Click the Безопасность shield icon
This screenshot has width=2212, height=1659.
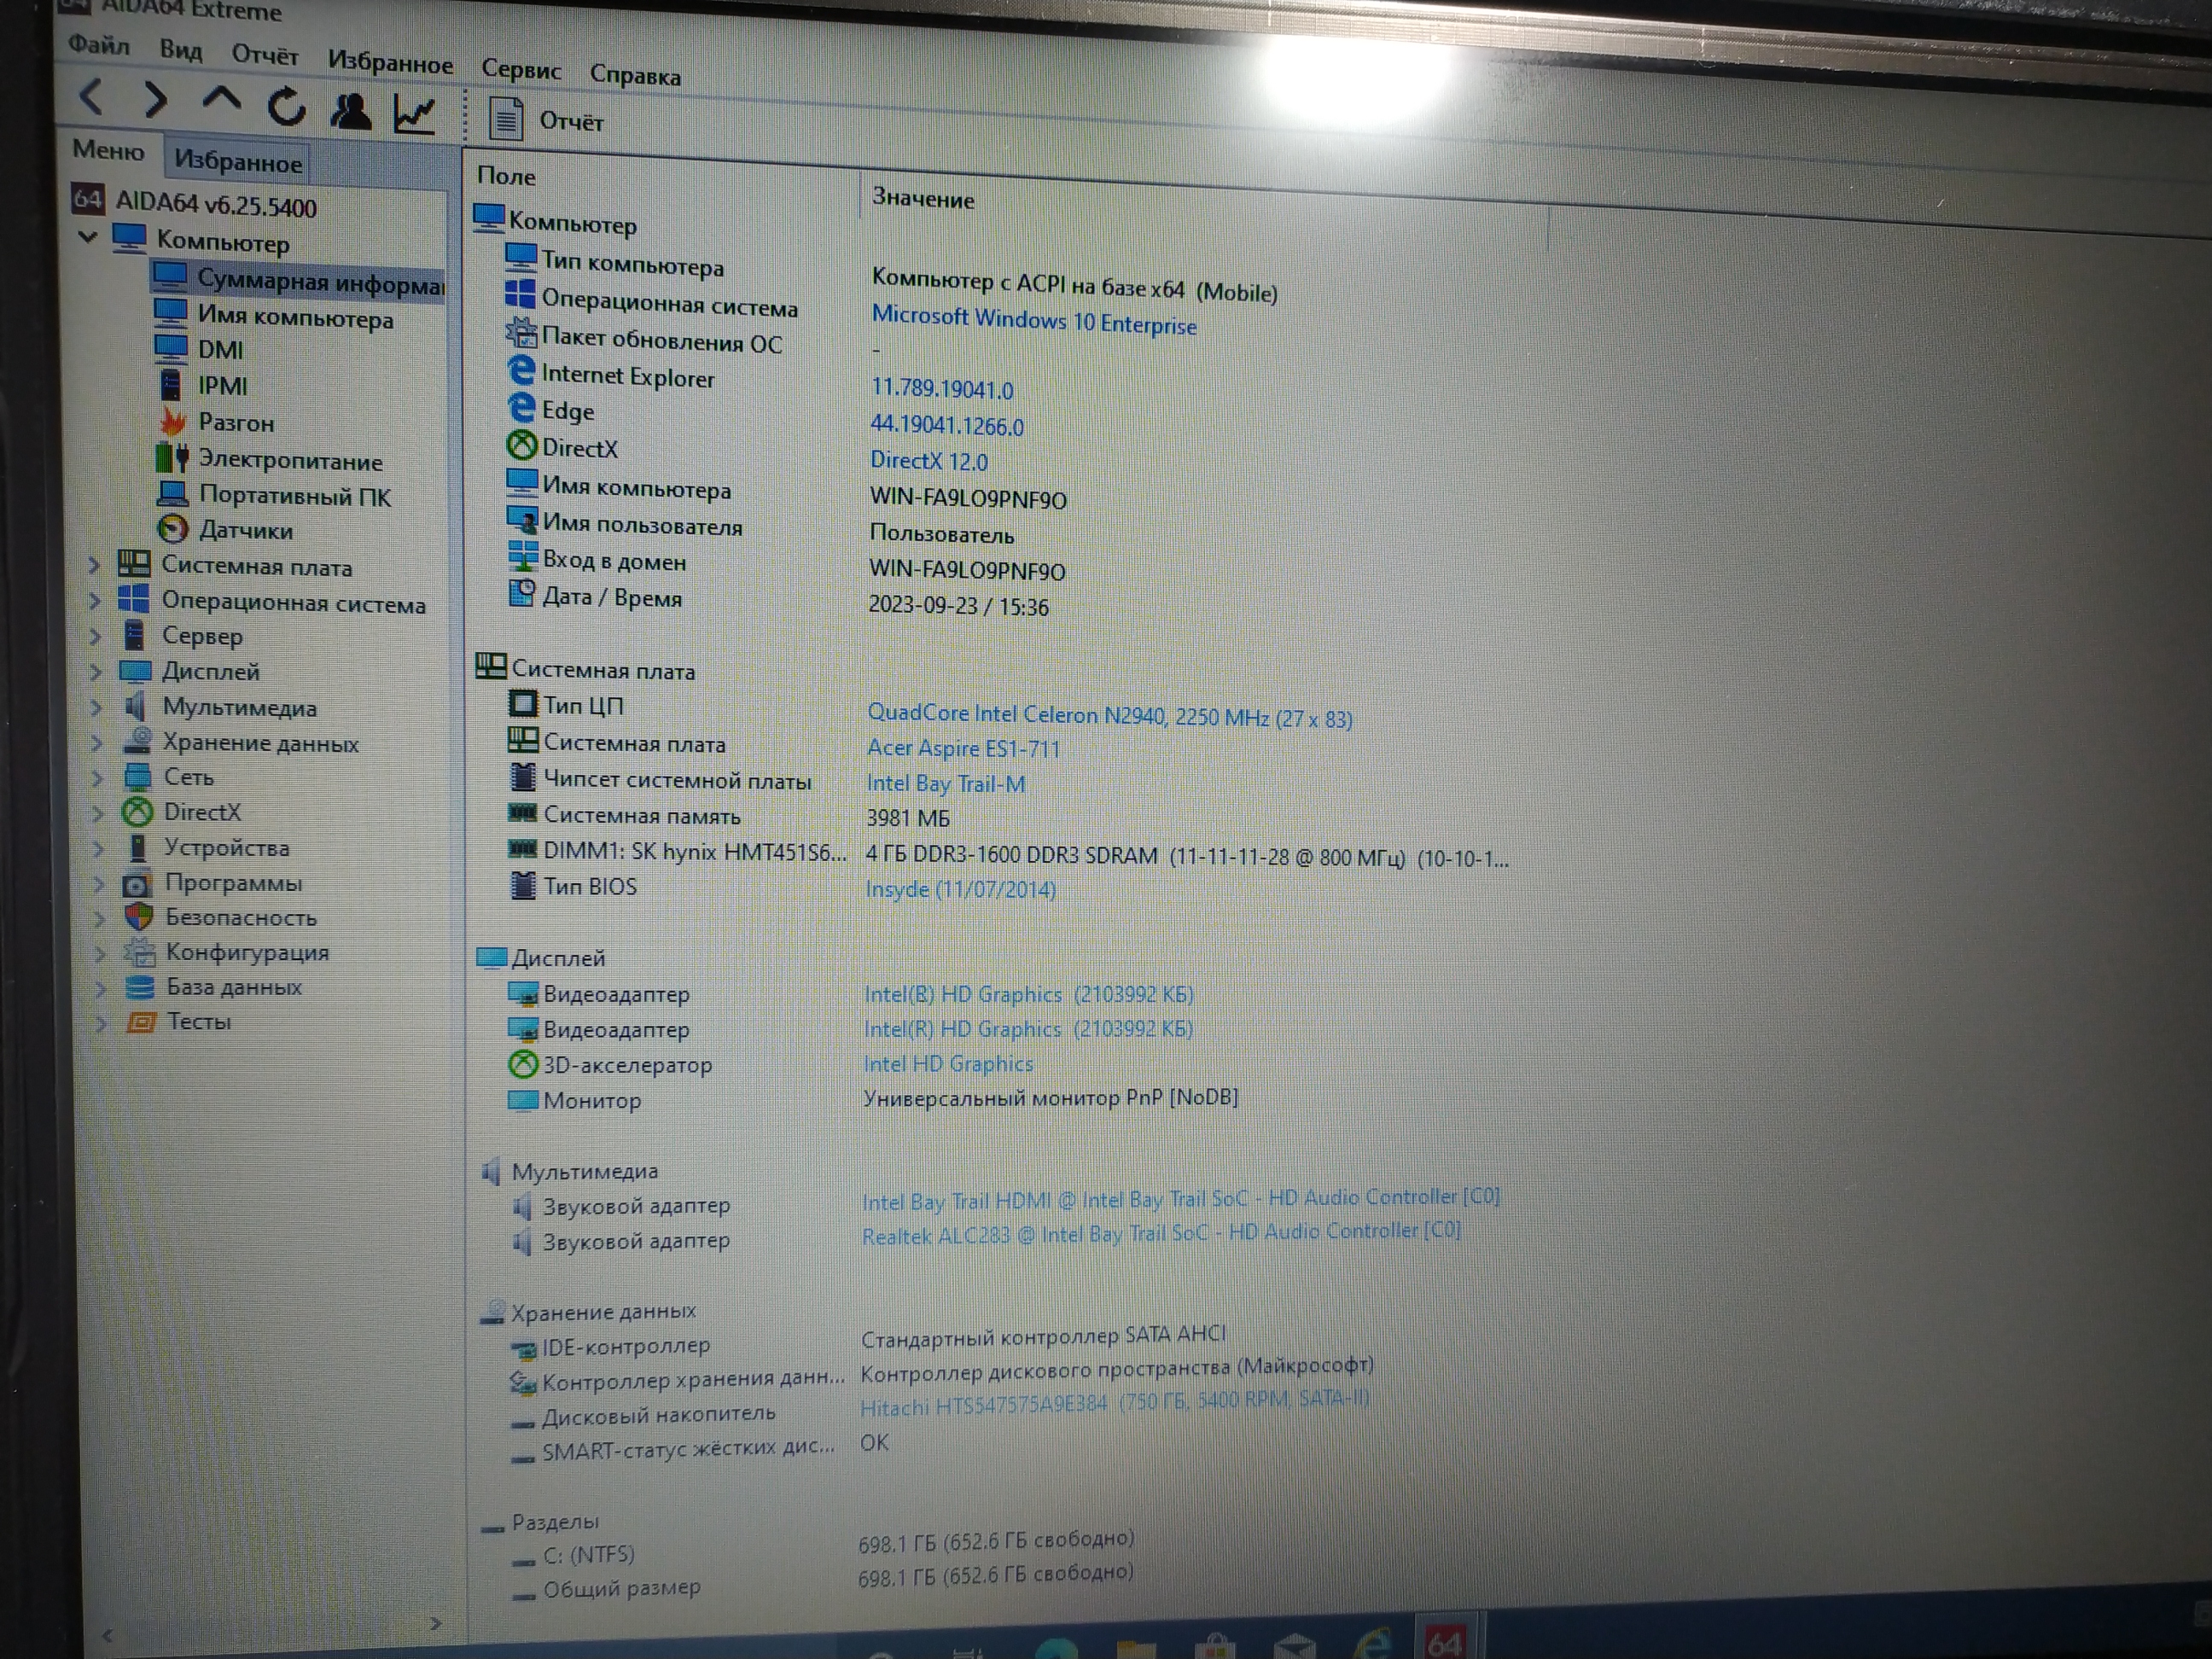pos(139,917)
